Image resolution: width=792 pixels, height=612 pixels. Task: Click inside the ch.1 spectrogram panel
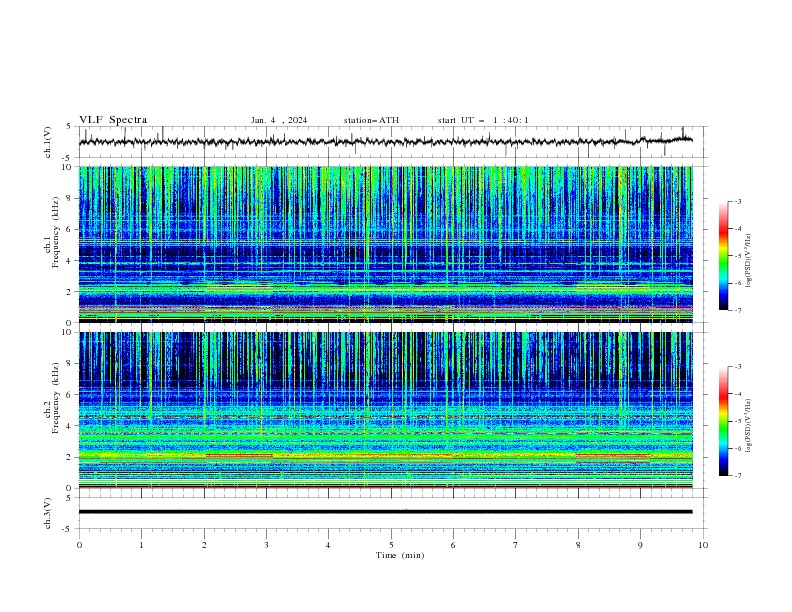[x=385, y=244]
